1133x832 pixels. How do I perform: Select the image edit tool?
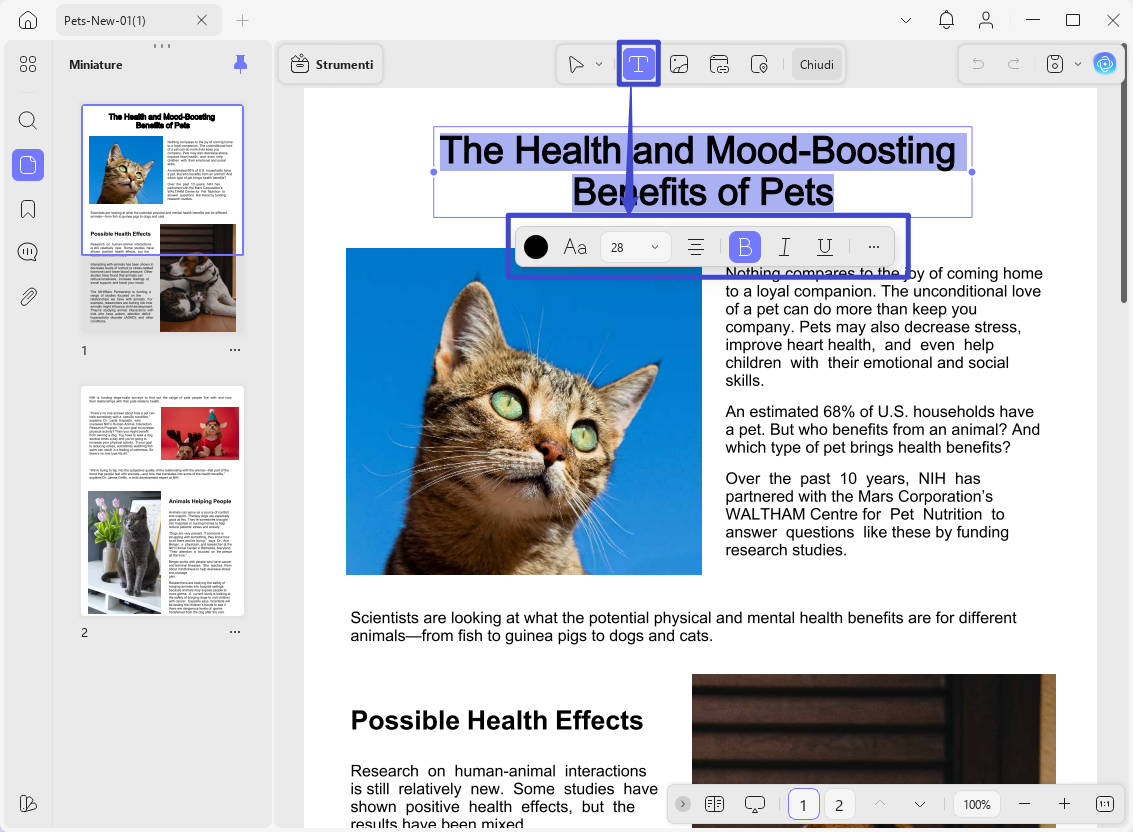pyautogui.click(x=679, y=64)
